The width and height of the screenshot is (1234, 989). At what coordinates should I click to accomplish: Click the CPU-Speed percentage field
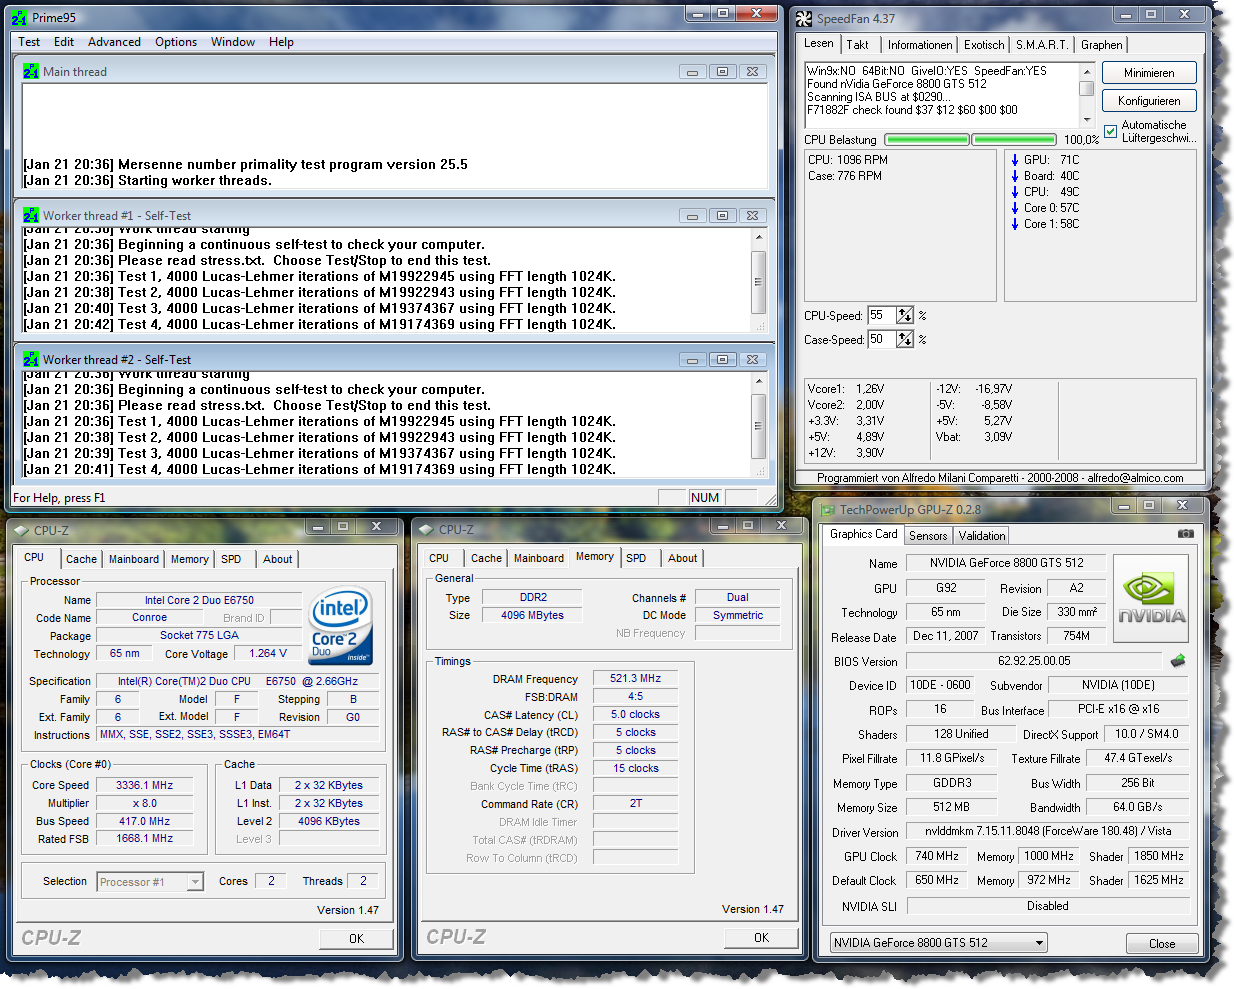tap(882, 315)
